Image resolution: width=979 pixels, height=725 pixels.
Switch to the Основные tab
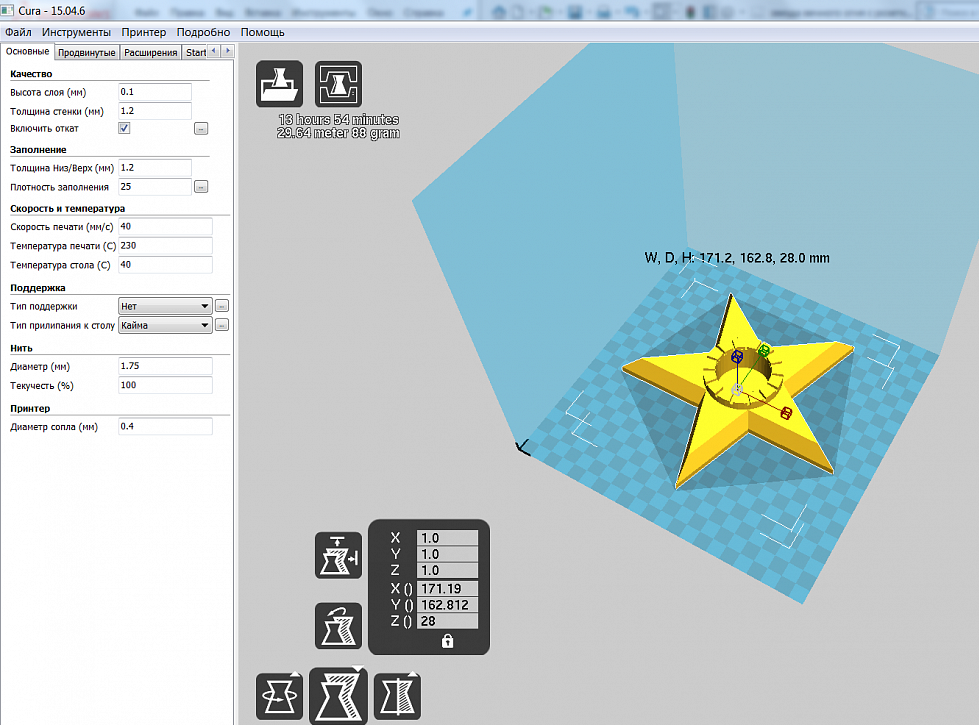[27, 51]
